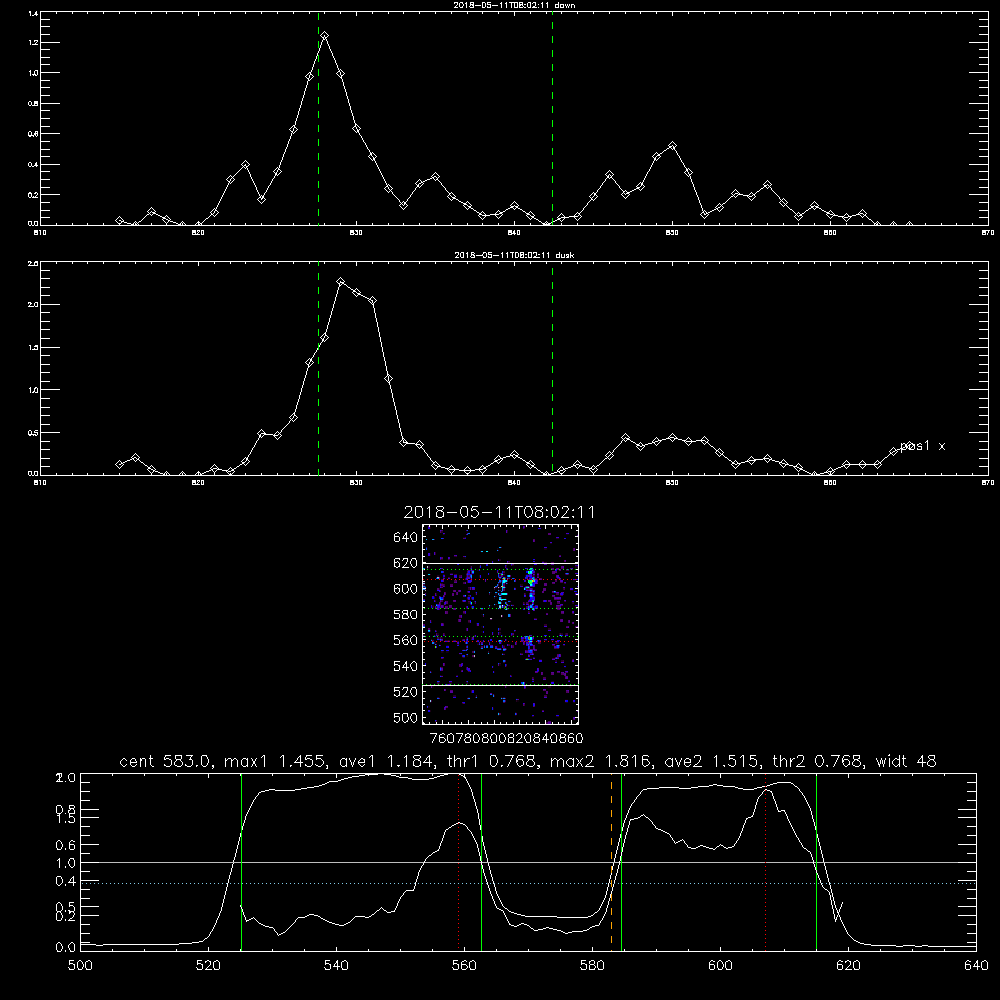The width and height of the screenshot is (1000, 1000).
Task: Click the bottom plot x-axis label '500'
Action: 80,966
